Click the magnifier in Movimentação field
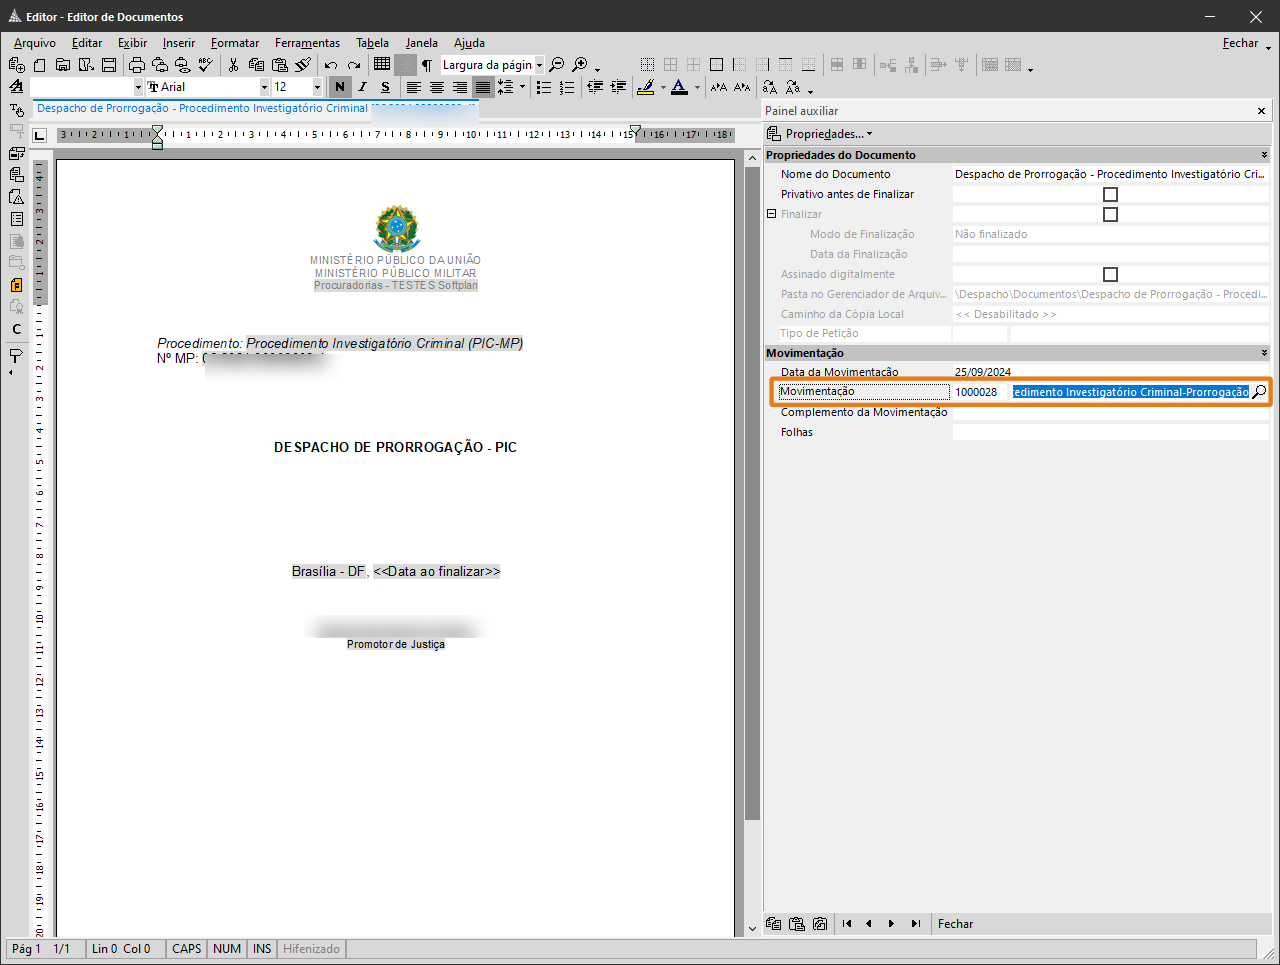The width and height of the screenshot is (1280, 965). [1259, 392]
